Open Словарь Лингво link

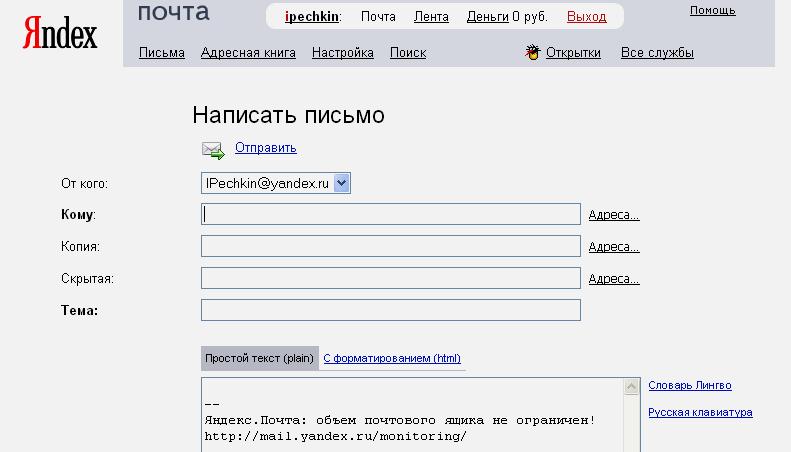coord(690,385)
